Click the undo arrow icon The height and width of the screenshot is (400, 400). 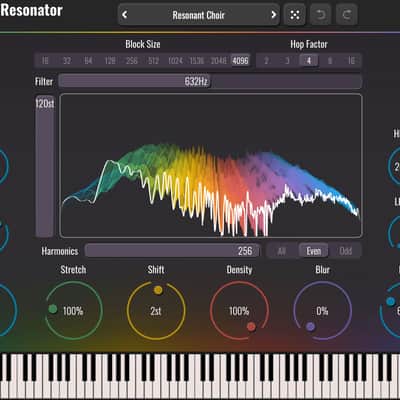pos(321,15)
